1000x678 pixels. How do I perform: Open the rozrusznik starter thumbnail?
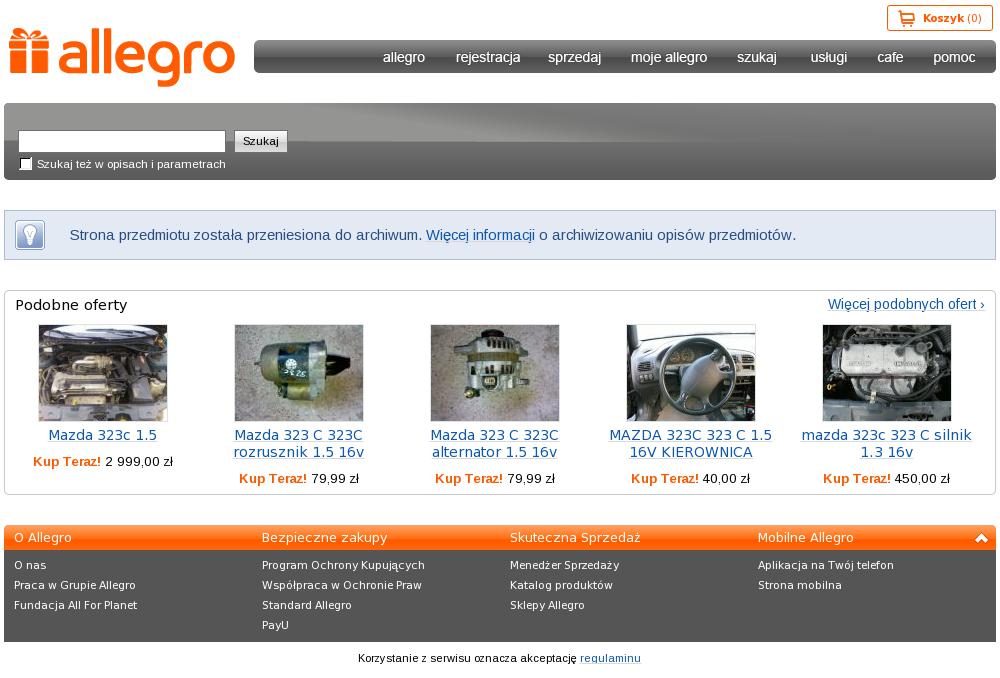click(298, 372)
